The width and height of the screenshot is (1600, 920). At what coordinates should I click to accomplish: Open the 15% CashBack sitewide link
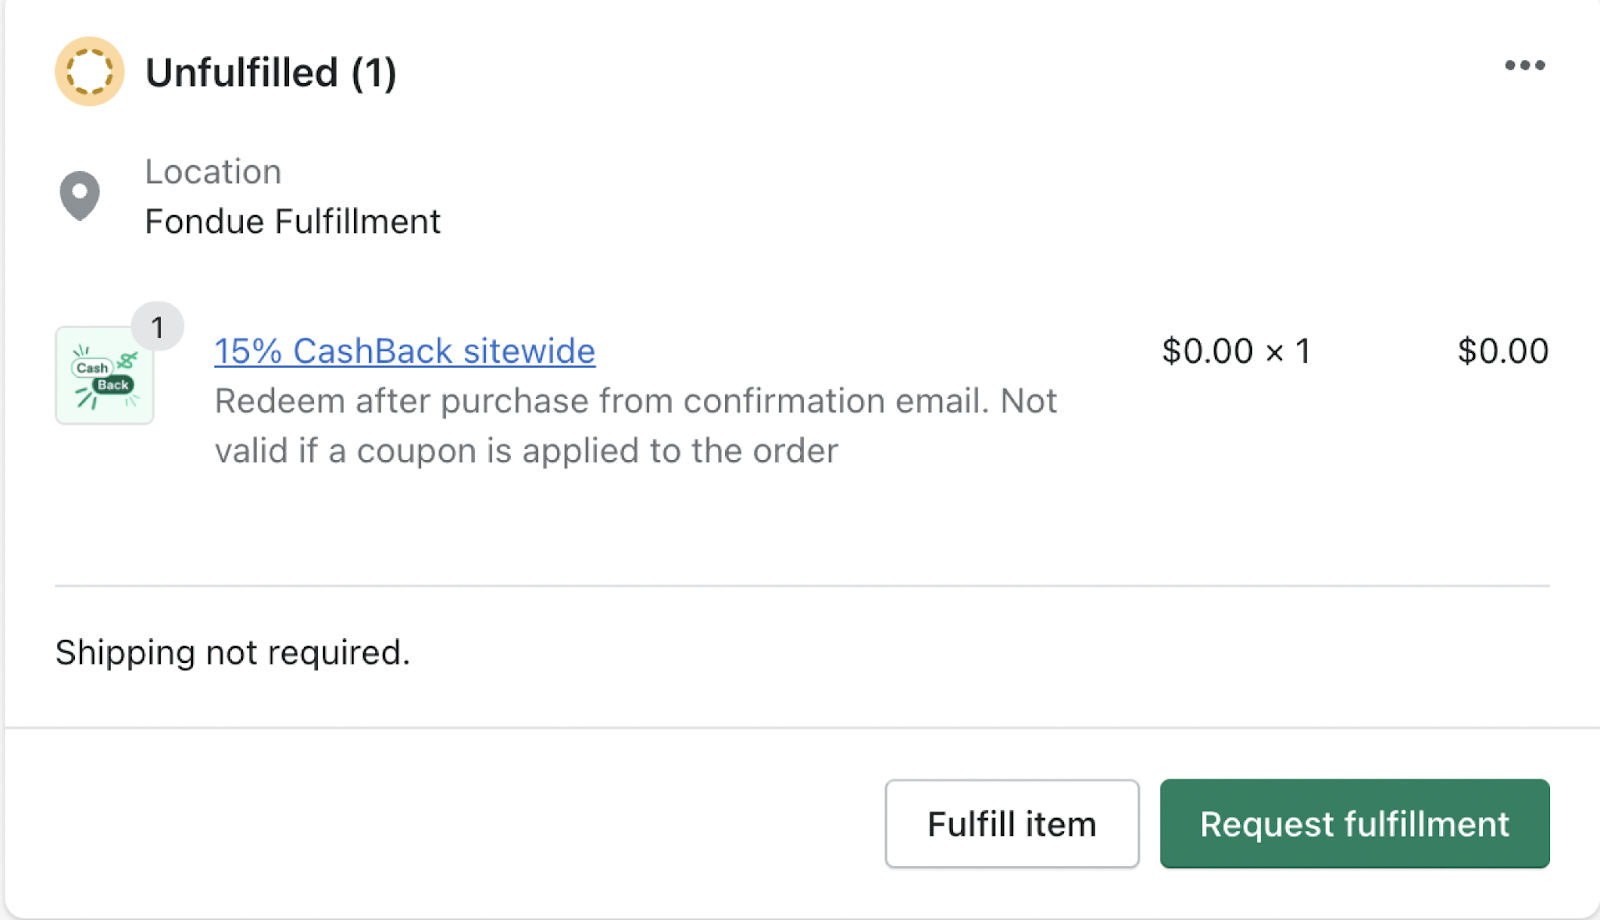404,351
